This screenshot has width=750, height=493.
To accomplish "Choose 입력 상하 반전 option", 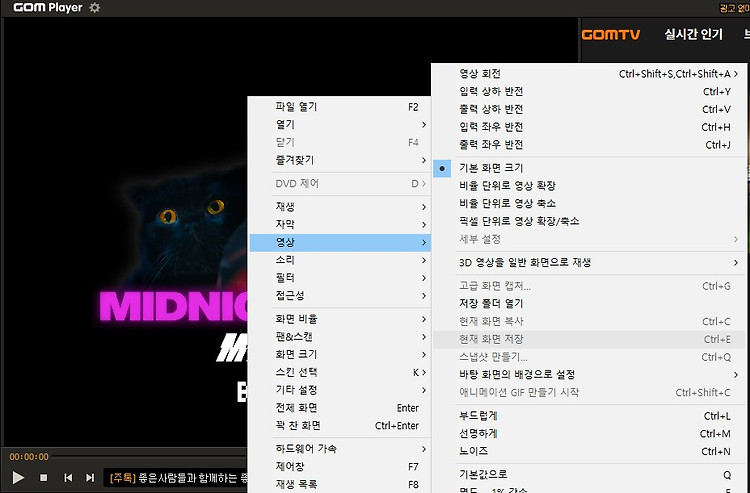I will click(x=589, y=91).
